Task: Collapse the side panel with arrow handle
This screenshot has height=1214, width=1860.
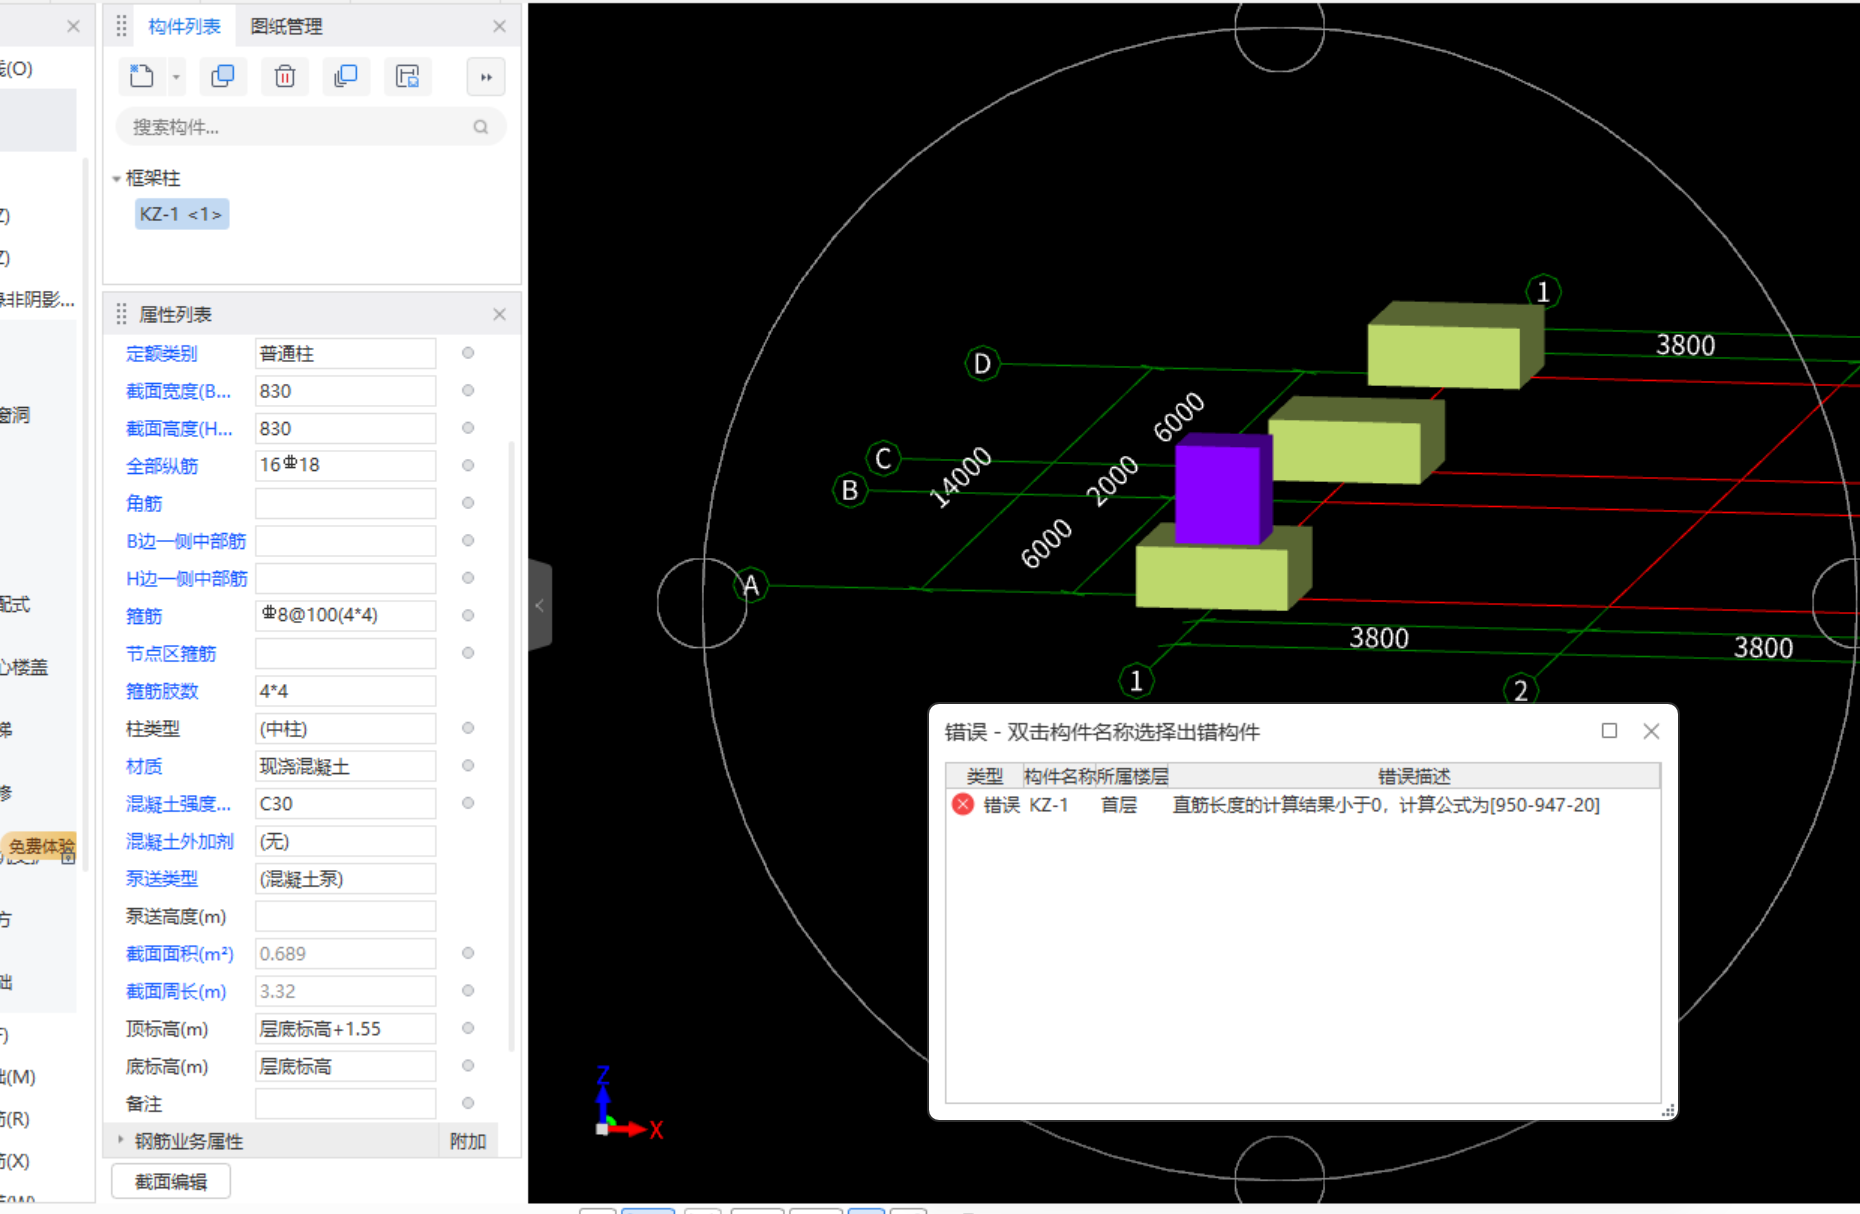Action: [x=539, y=605]
